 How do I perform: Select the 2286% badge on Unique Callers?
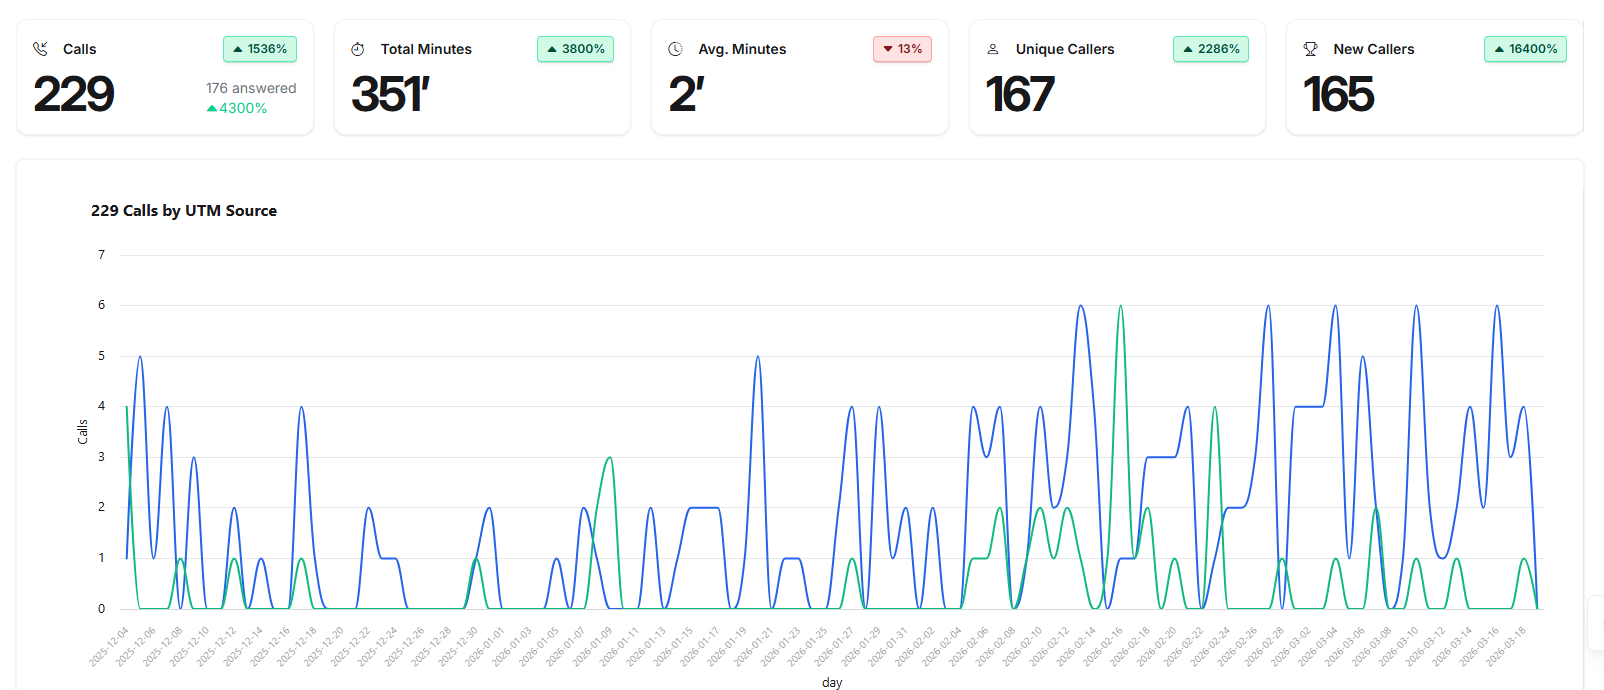point(1211,49)
